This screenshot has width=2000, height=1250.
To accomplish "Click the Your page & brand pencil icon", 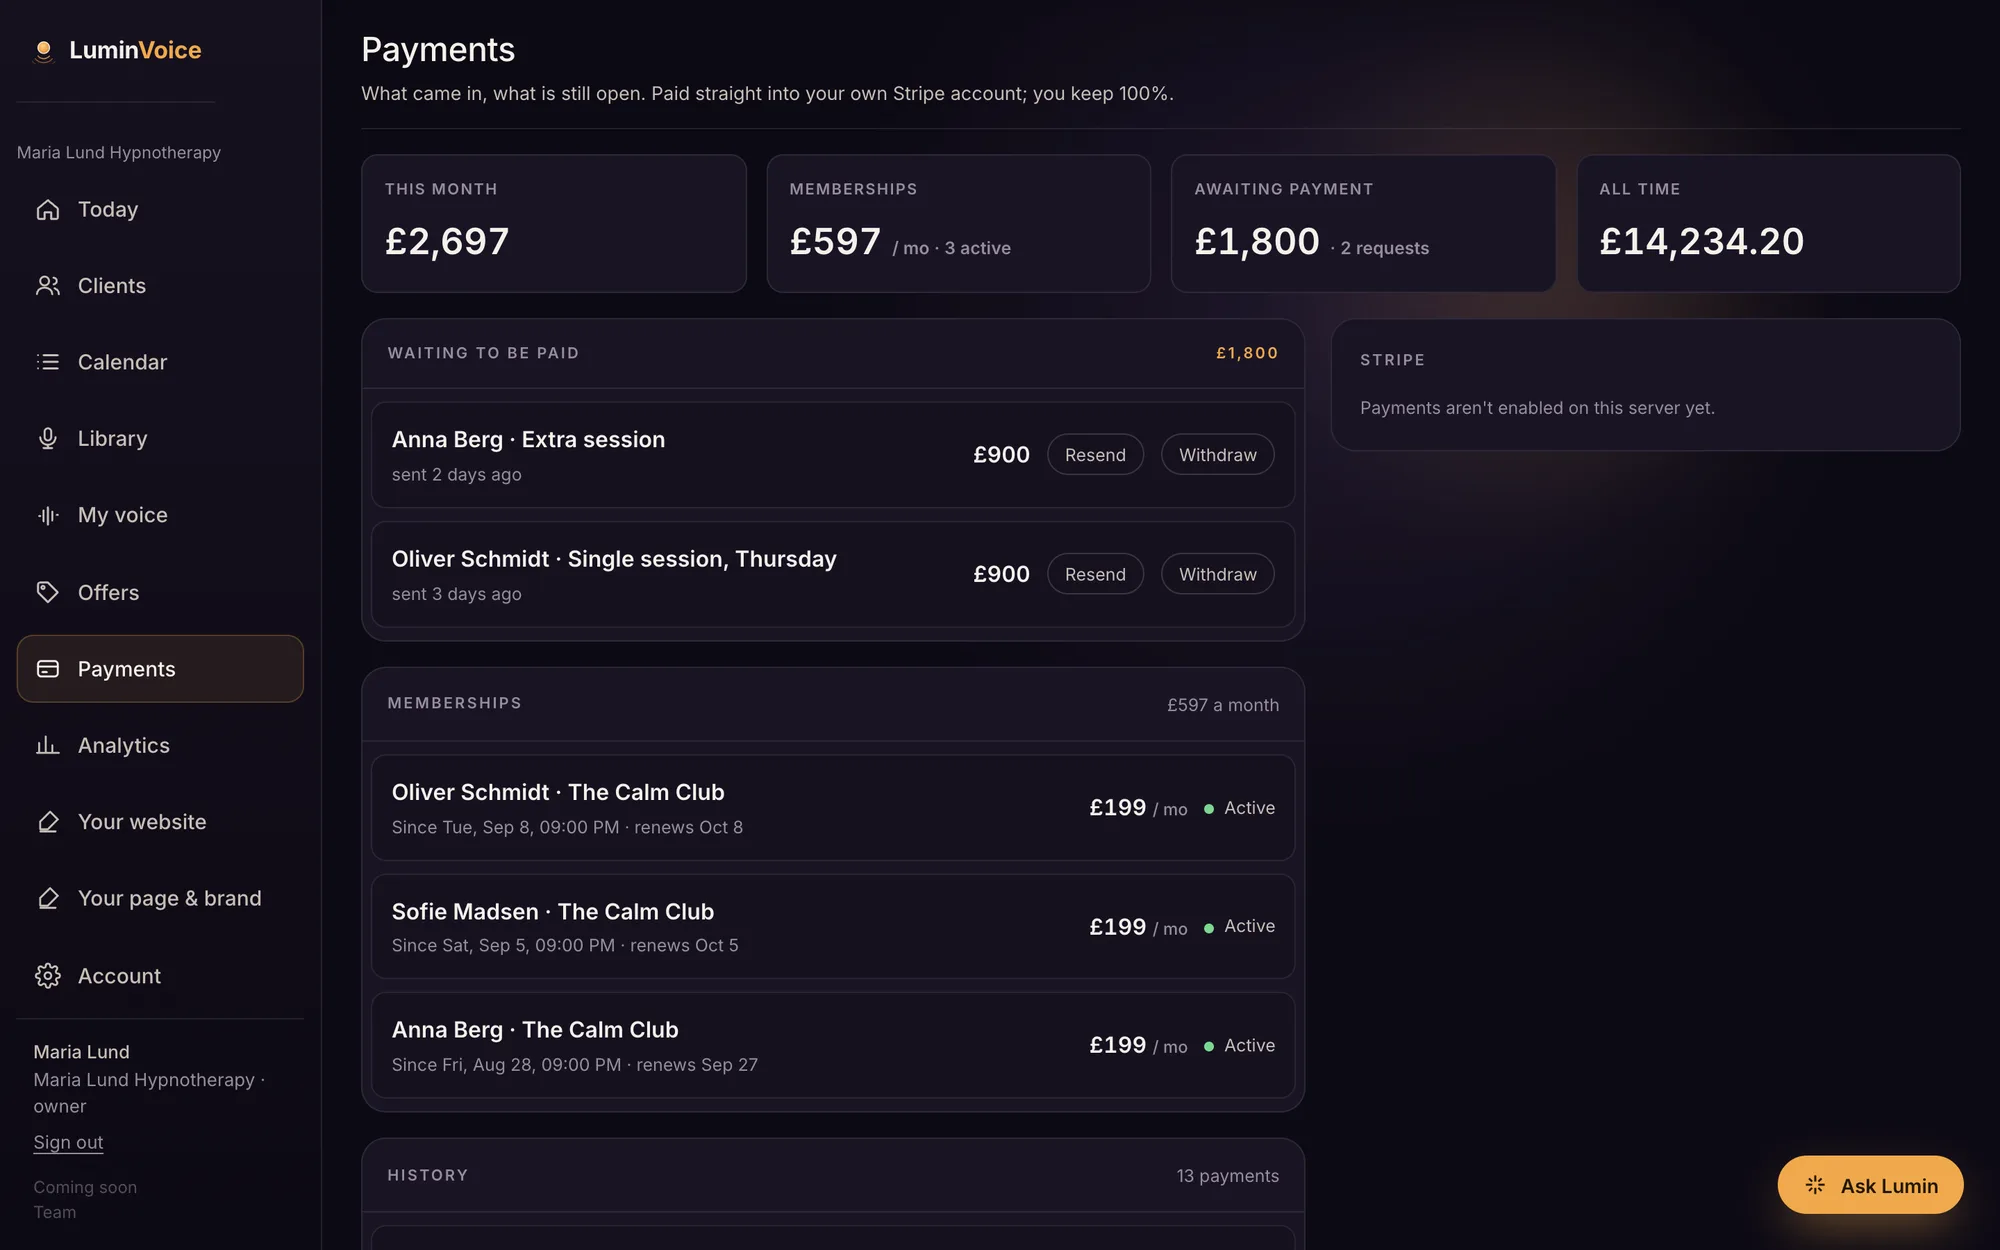I will (47, 899).
